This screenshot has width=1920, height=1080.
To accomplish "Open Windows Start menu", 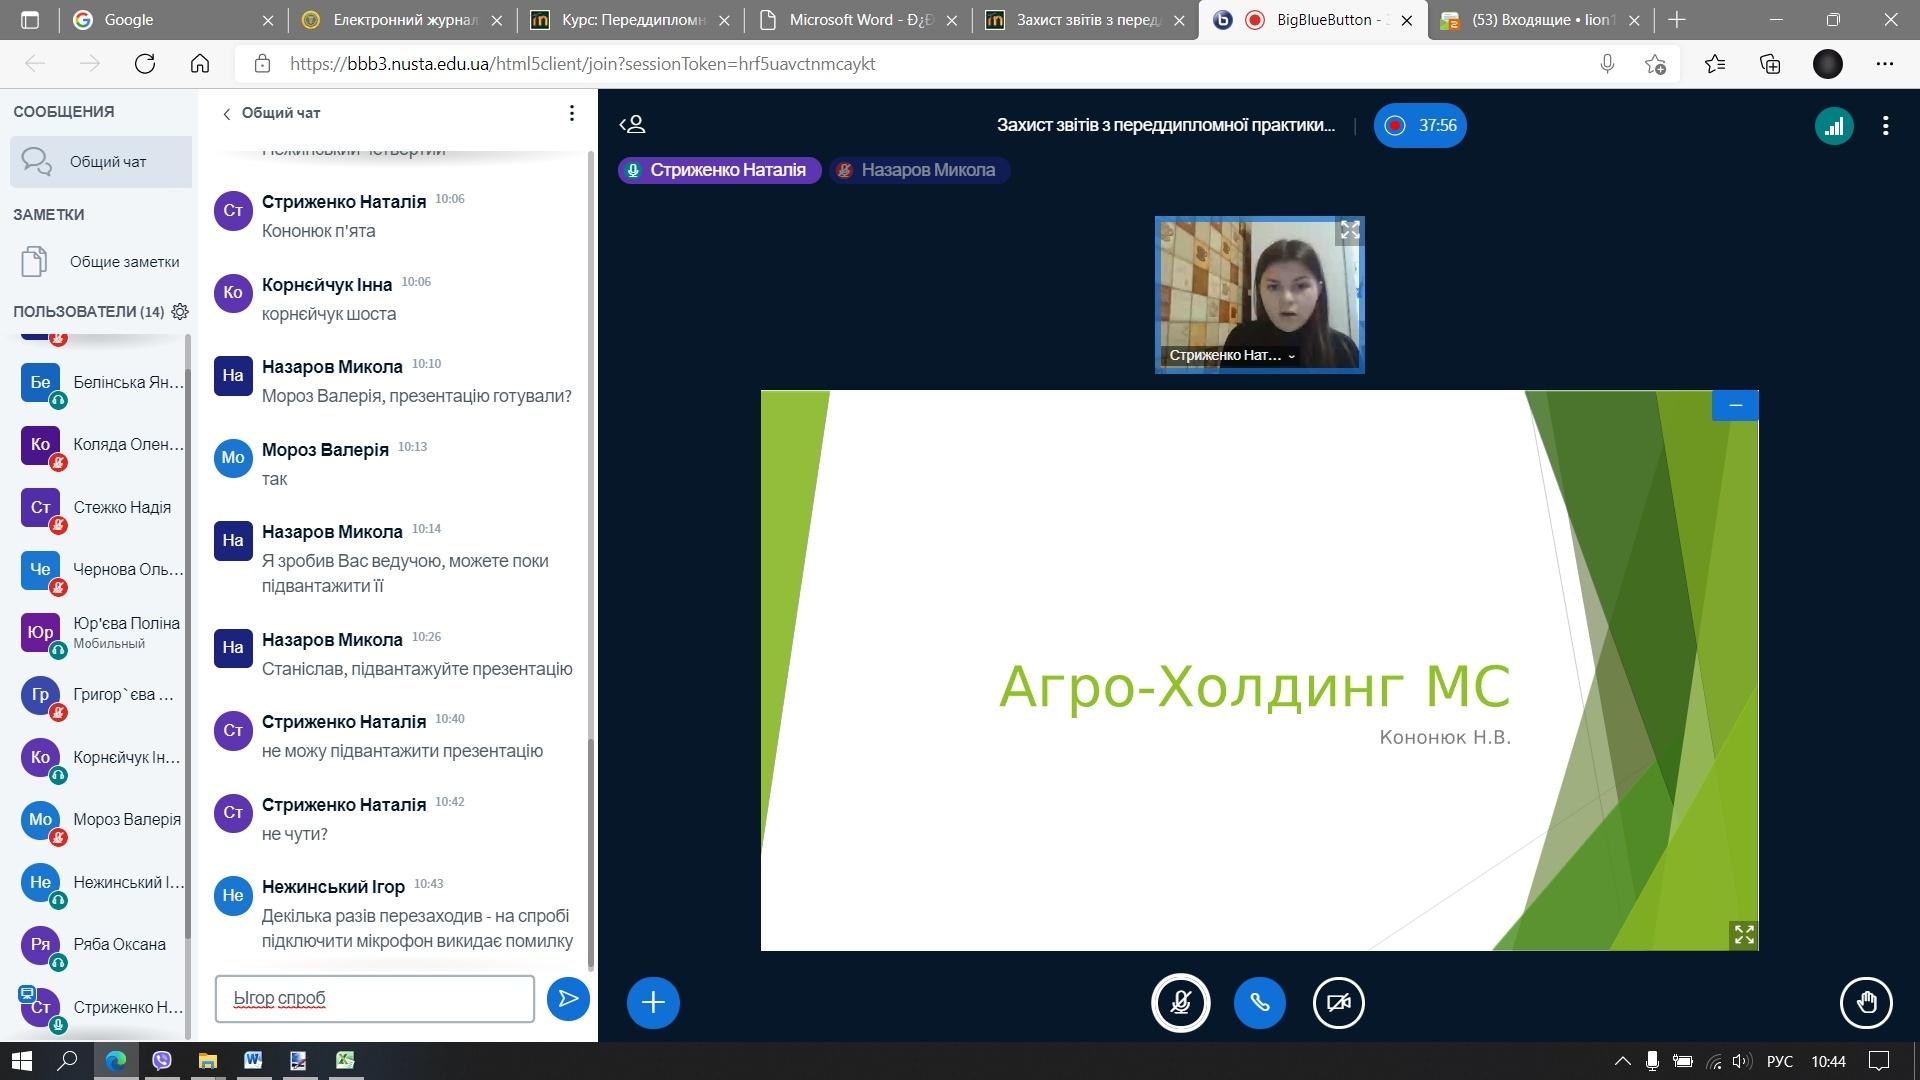I will [22, 1060].
